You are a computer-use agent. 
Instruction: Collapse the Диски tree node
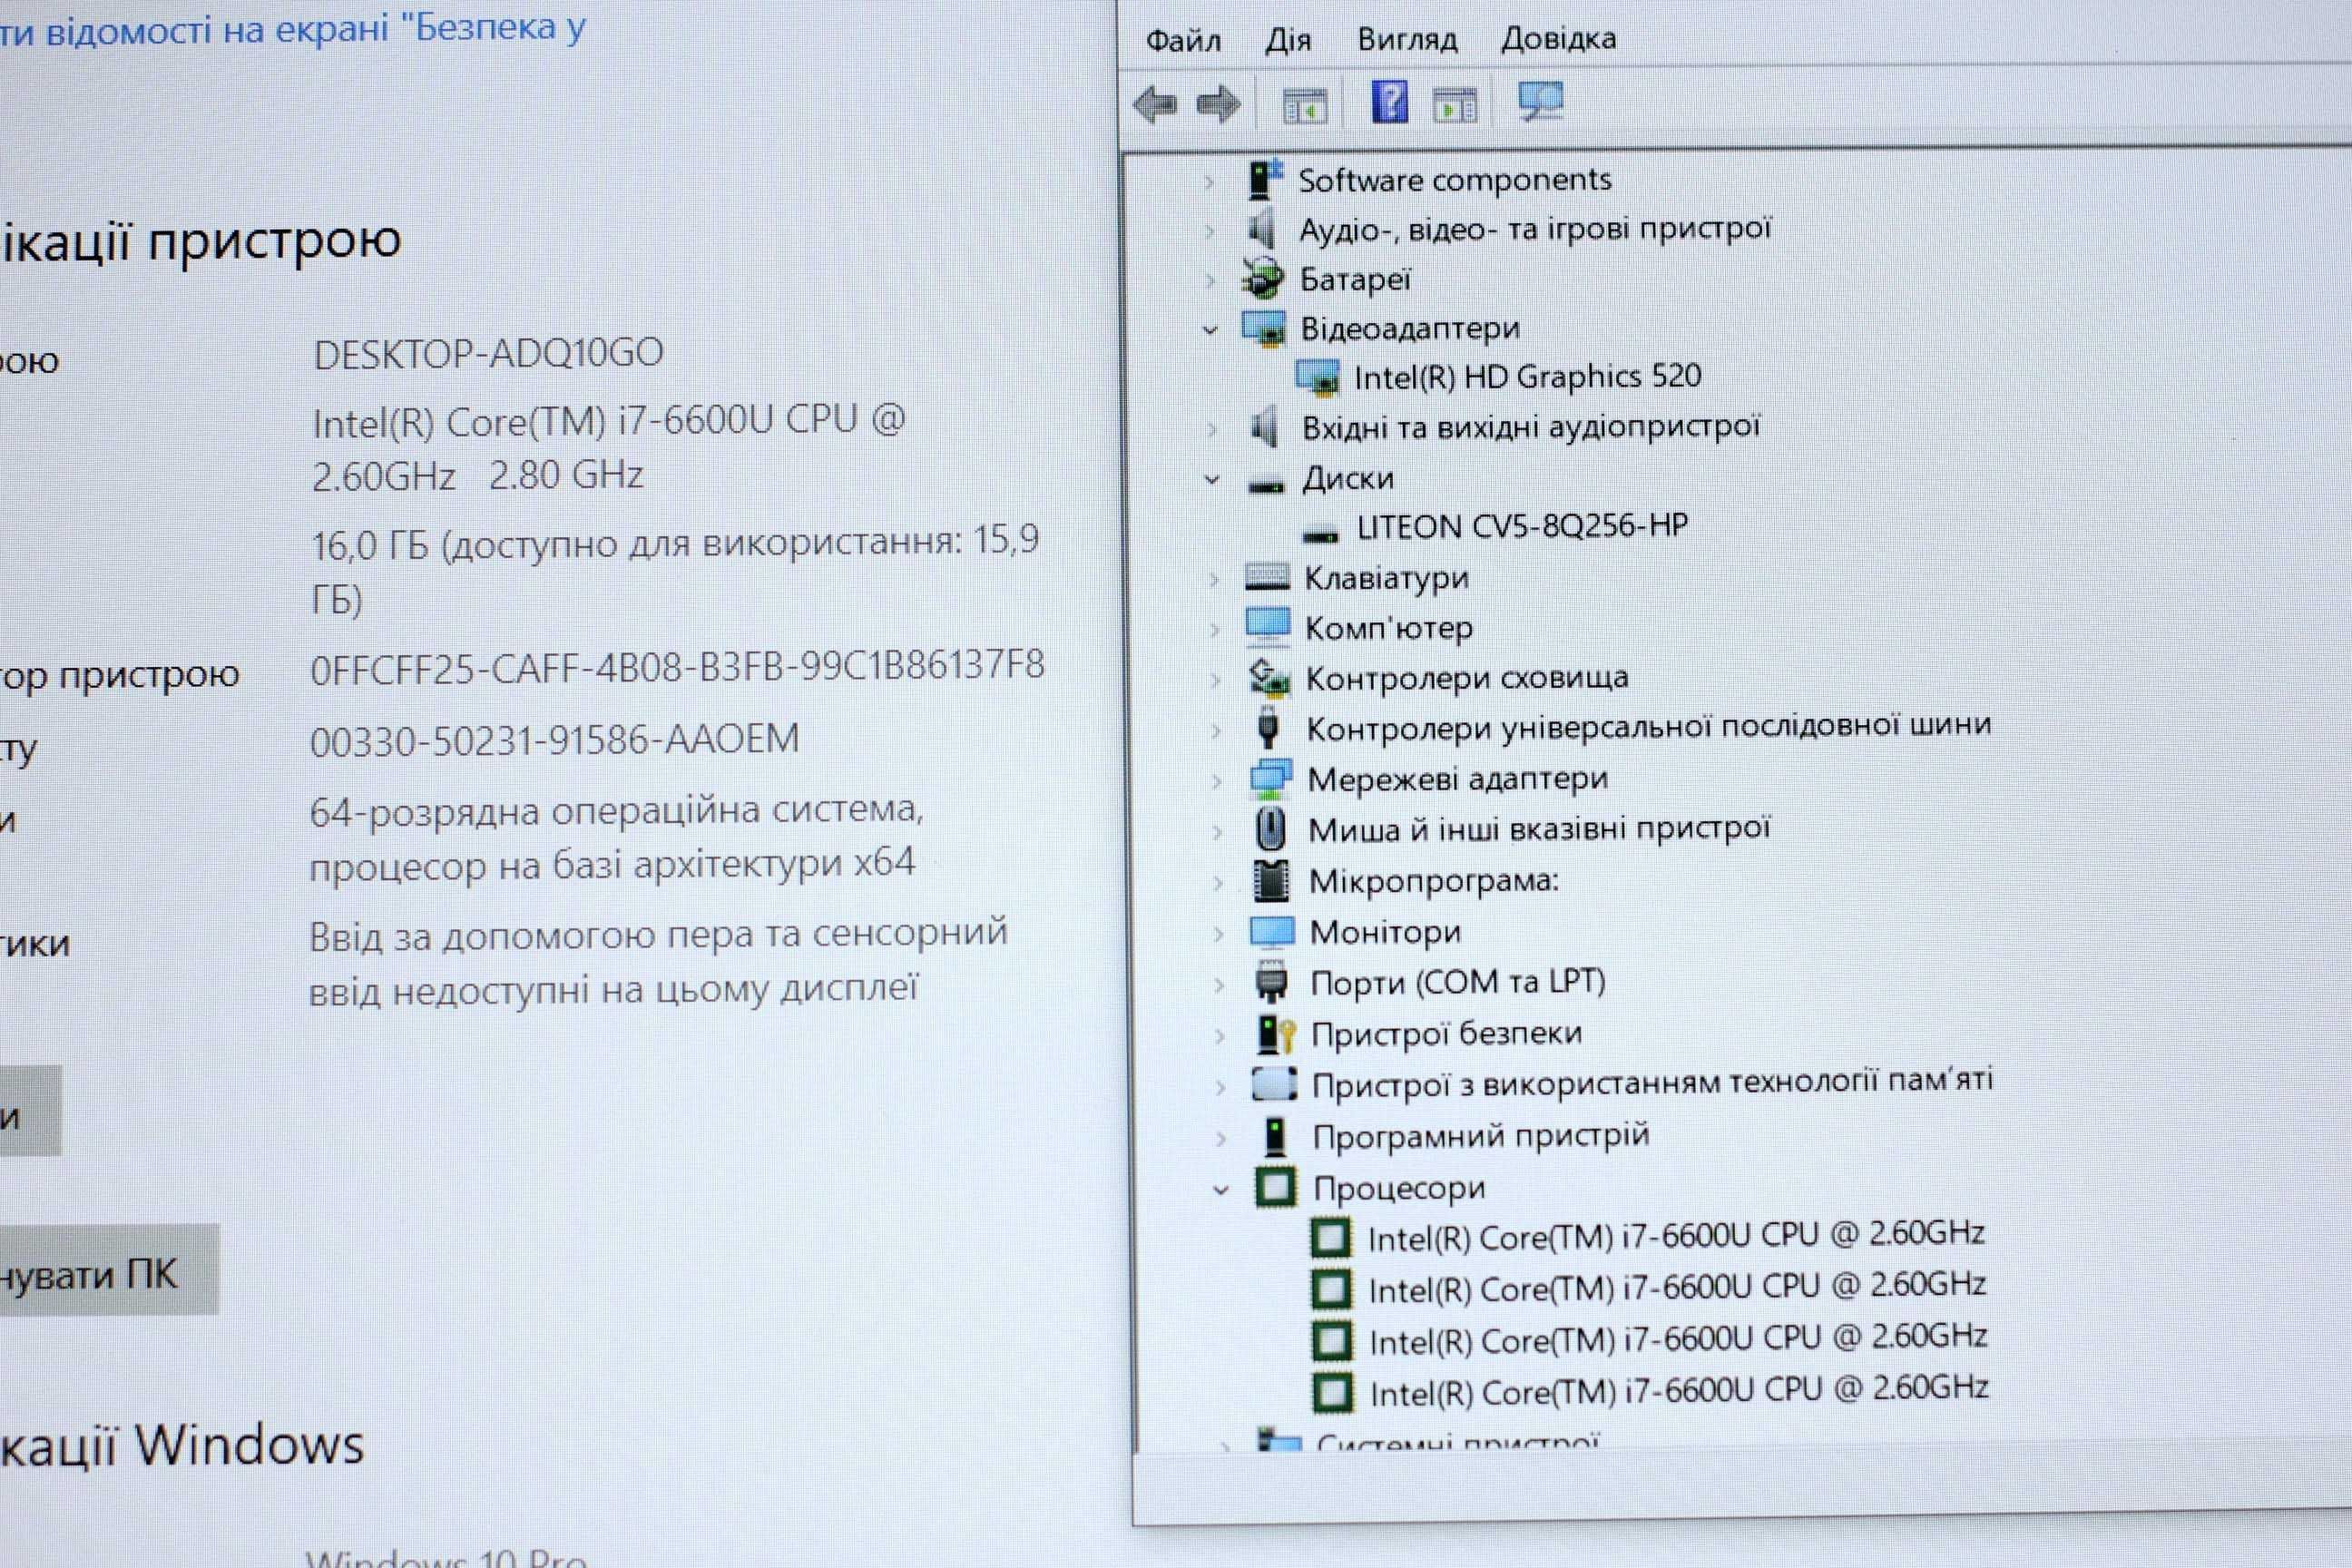coord(1212,480)
